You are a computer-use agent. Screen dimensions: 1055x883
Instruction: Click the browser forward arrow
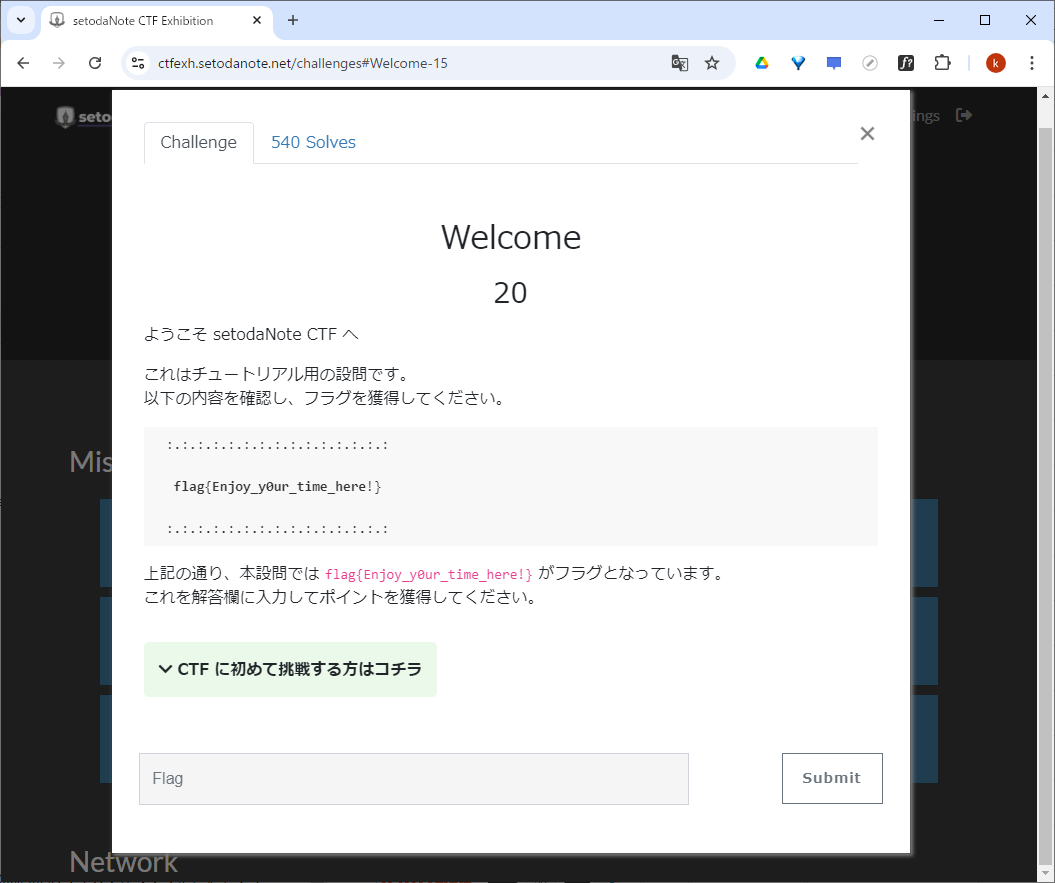59,63
